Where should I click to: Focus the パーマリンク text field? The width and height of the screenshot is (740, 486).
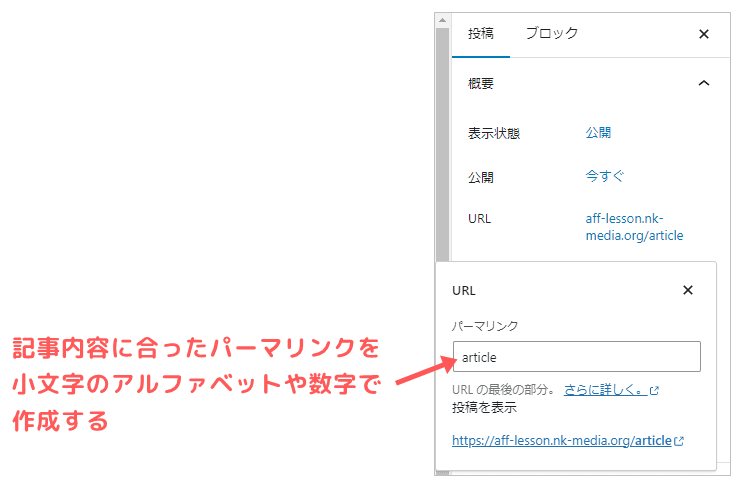pyautogui.click(x=576, y=357)
